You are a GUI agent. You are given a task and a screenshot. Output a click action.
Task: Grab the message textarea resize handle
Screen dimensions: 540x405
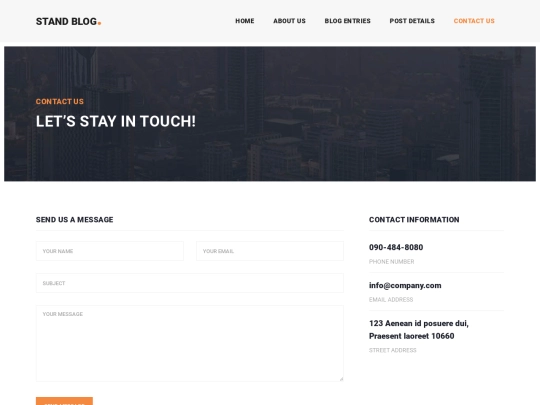click(x=341, y=379)
